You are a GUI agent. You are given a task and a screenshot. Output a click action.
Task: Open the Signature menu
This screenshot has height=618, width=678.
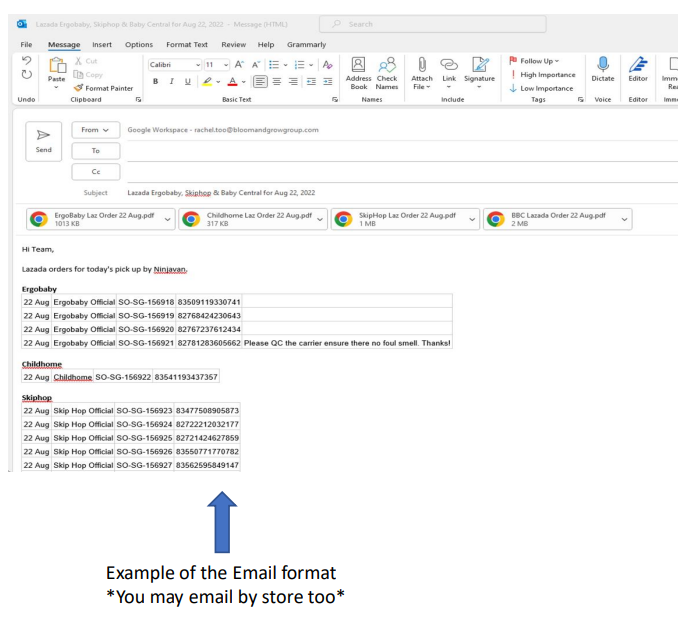point(480,72)
